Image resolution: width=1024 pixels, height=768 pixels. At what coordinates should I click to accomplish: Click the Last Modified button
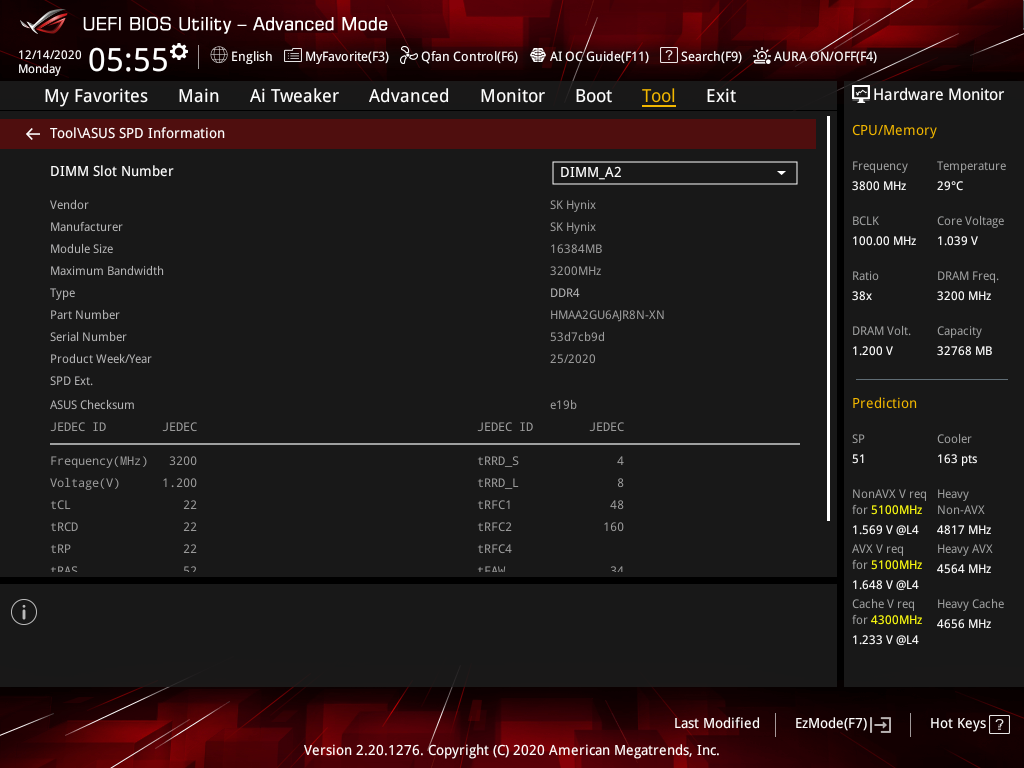tap(716, 724)
